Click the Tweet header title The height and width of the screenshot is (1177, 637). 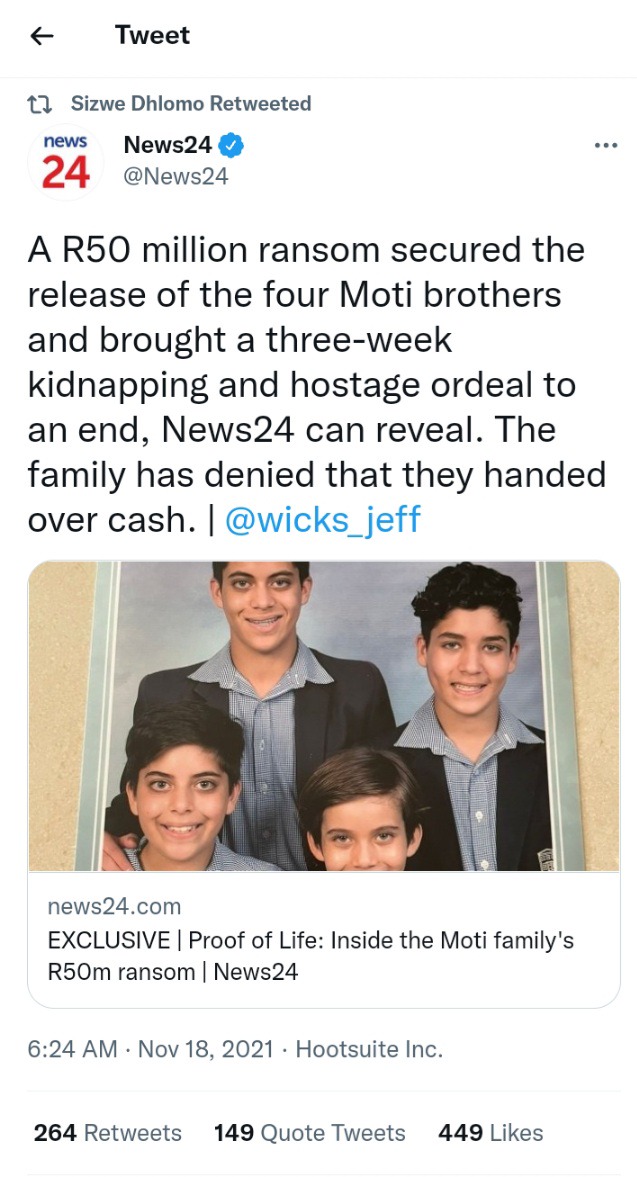[x=152, y=35]
